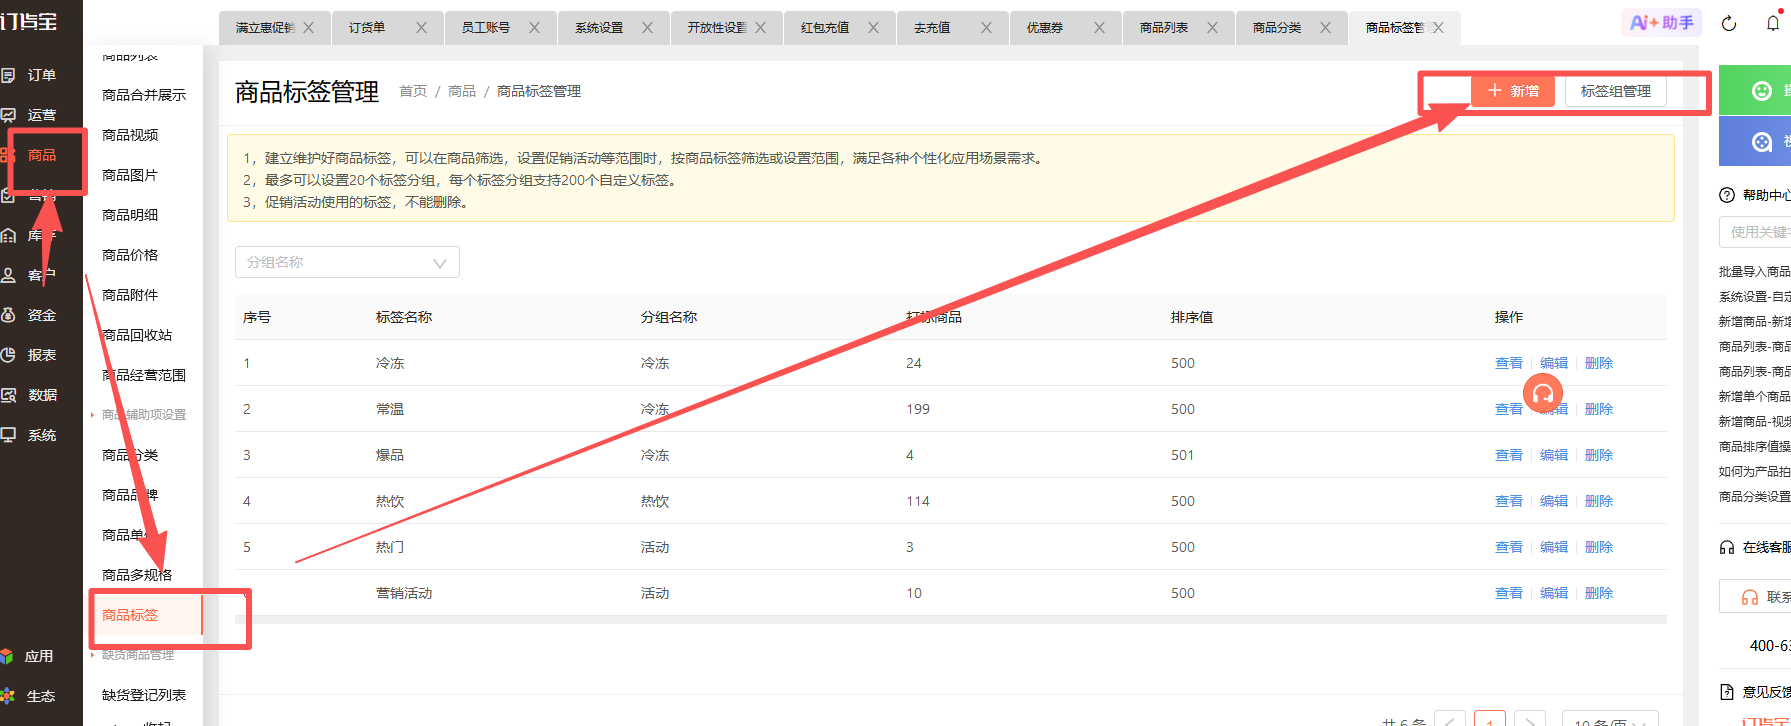Viewport: 1791px width, 726px height.
Task: Switch to the 红包充值 tab
Action: click(825, 28)
